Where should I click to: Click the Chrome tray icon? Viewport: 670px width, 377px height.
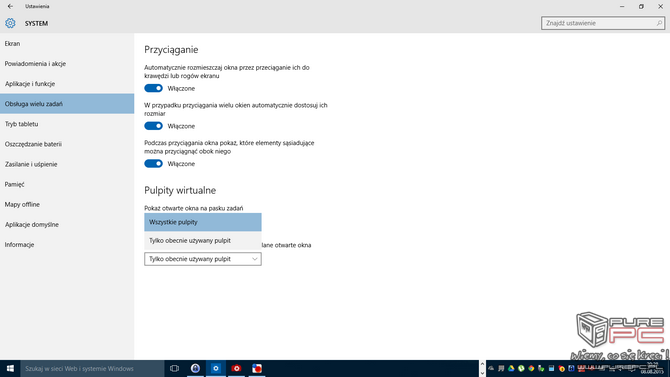(x=531, y=368)
